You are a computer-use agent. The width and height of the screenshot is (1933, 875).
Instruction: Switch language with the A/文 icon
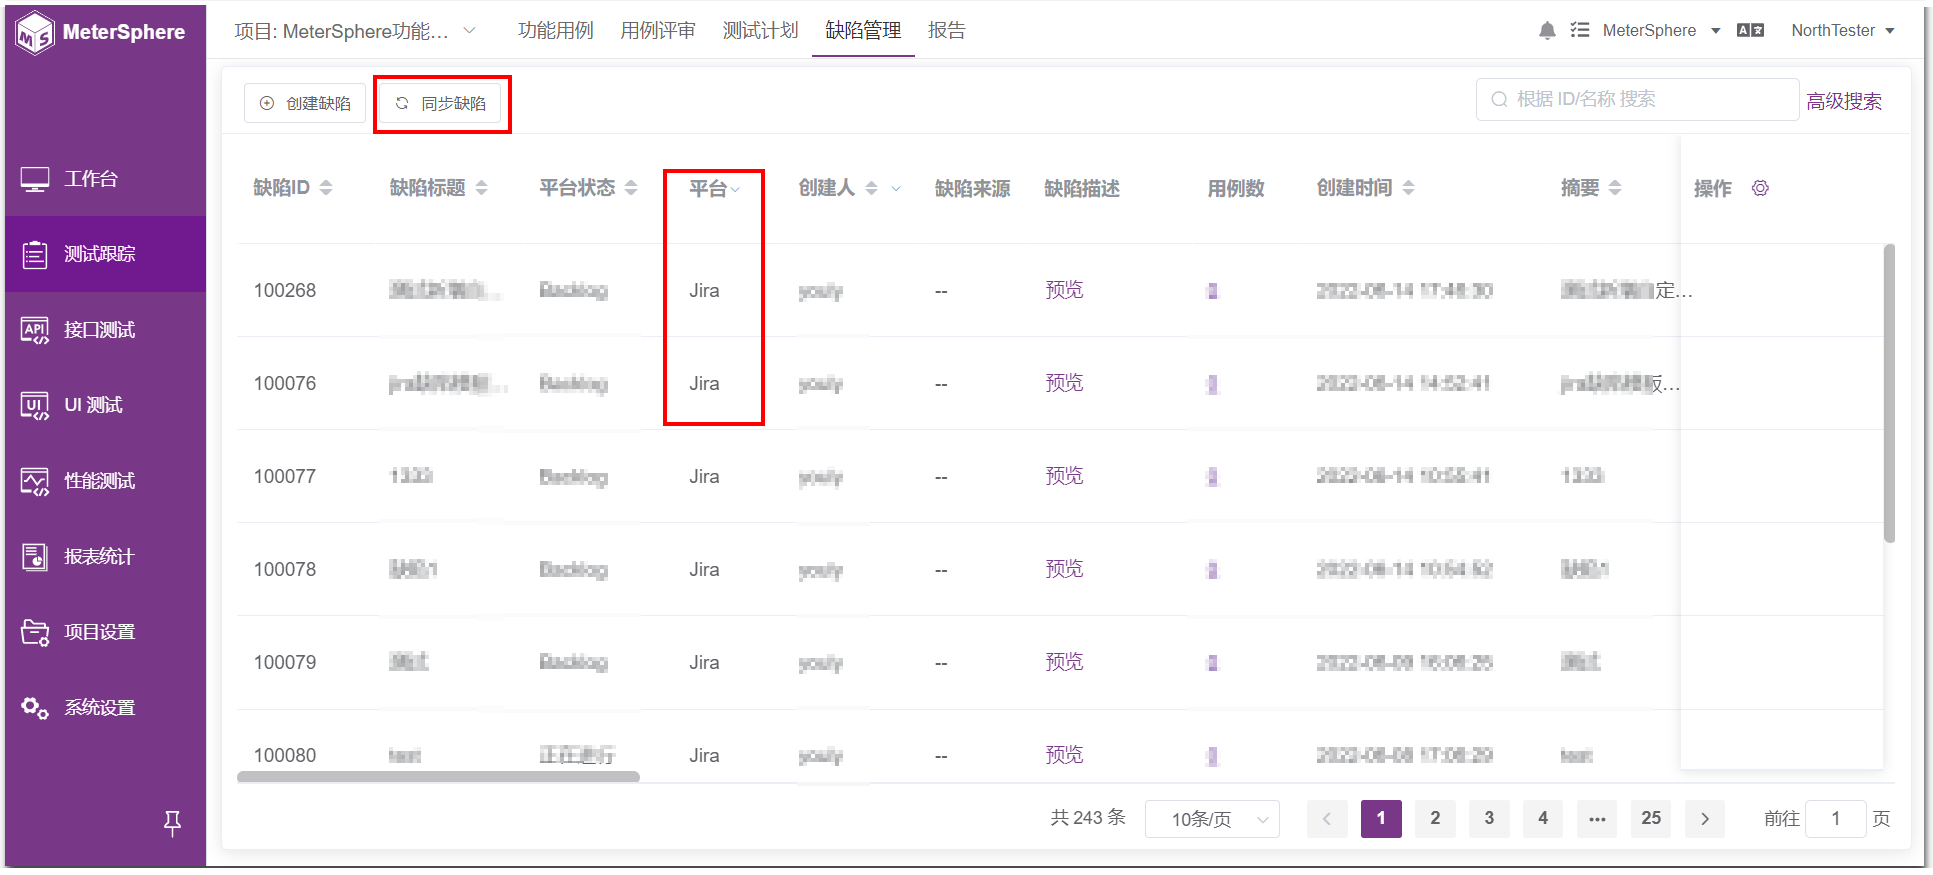click(x=1750, y=31)
